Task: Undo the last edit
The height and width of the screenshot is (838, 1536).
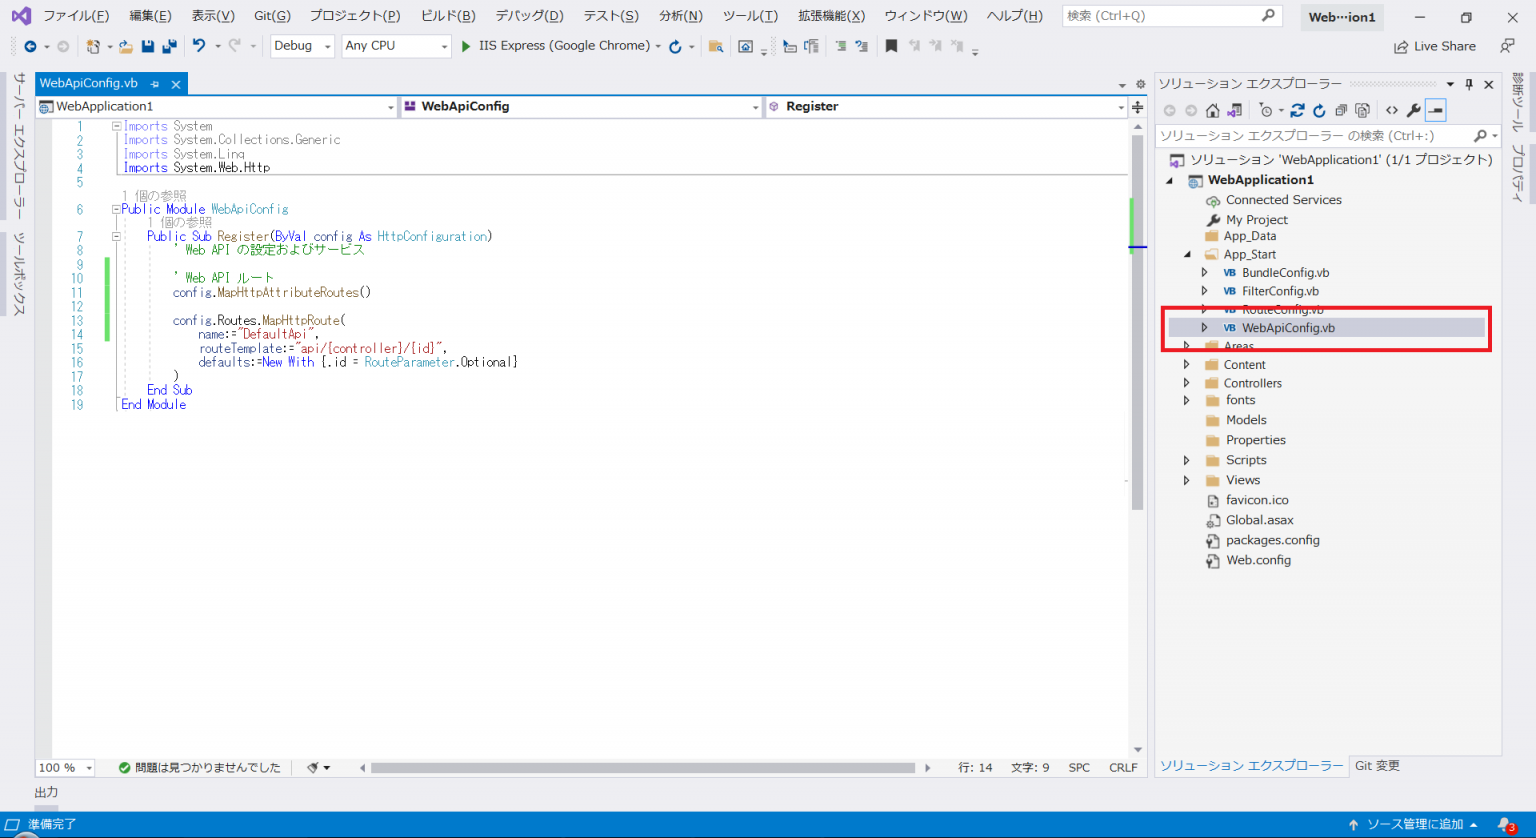Action: point(199,46)
